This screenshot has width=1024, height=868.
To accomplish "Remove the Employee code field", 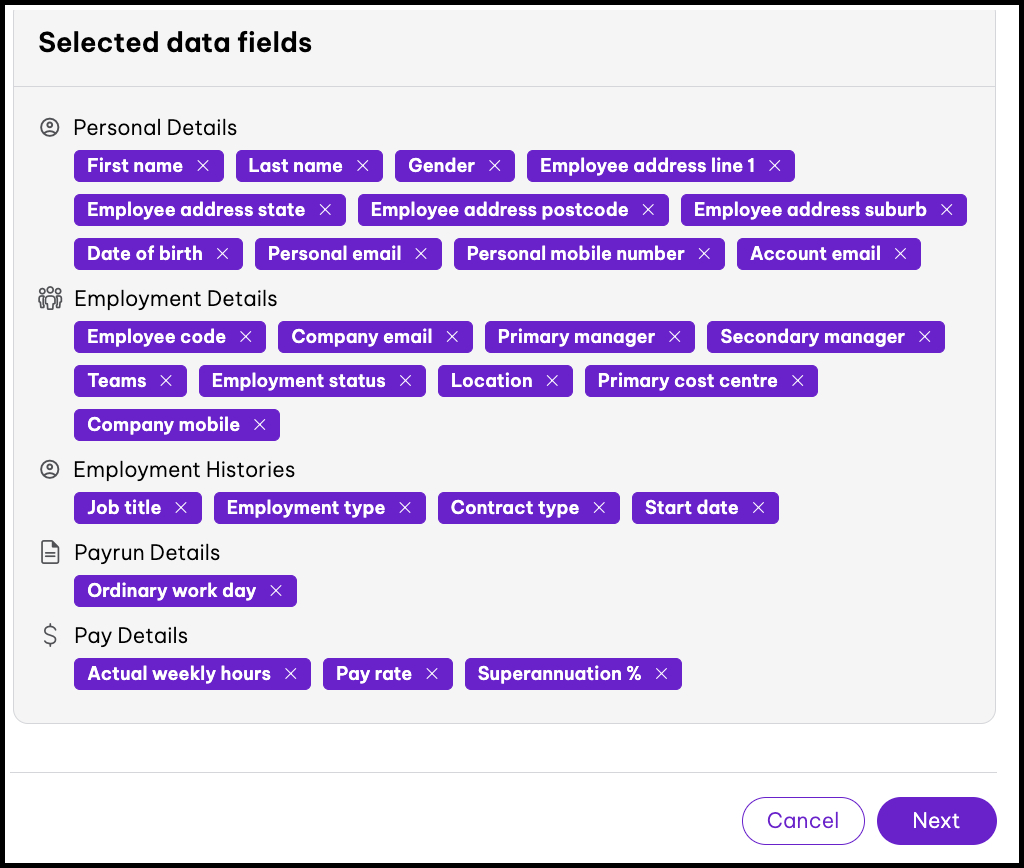I will click(246, 337).
